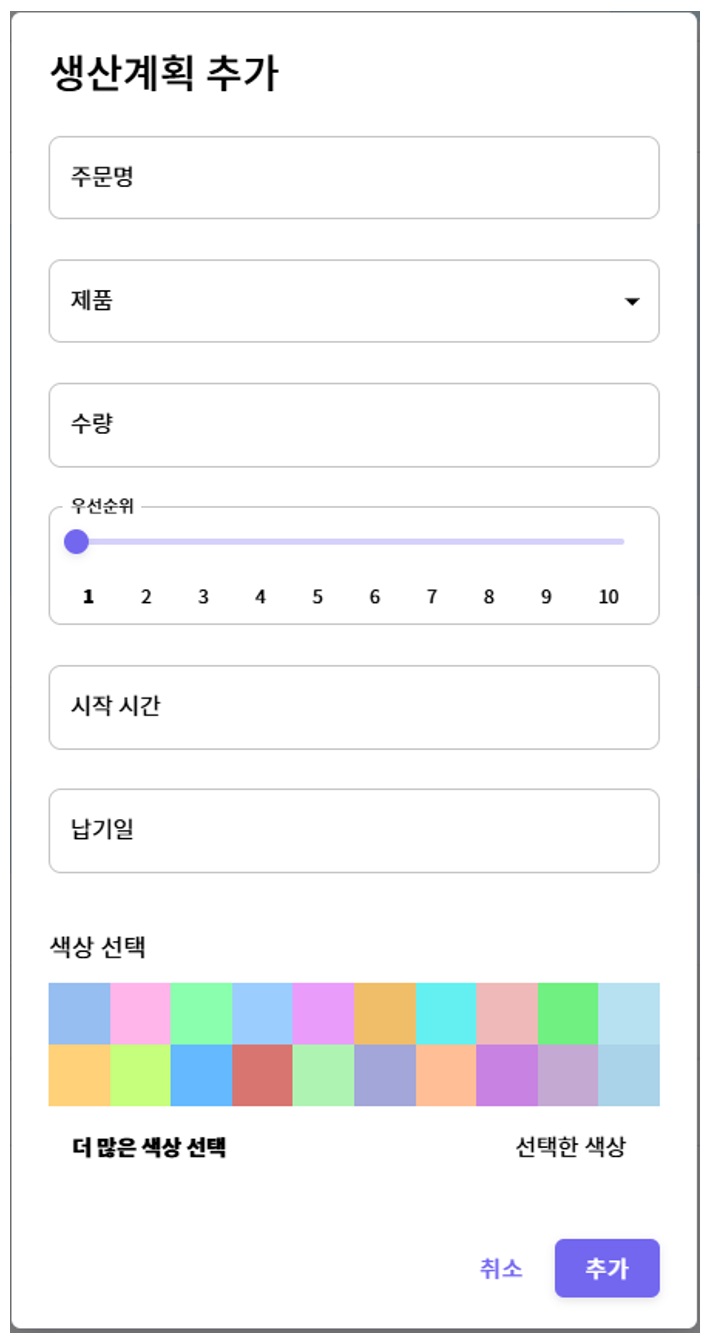Viewport: 710px width, 1342px height.
Task: Select the blue color swatch in the top-left
Action: 78,1012
